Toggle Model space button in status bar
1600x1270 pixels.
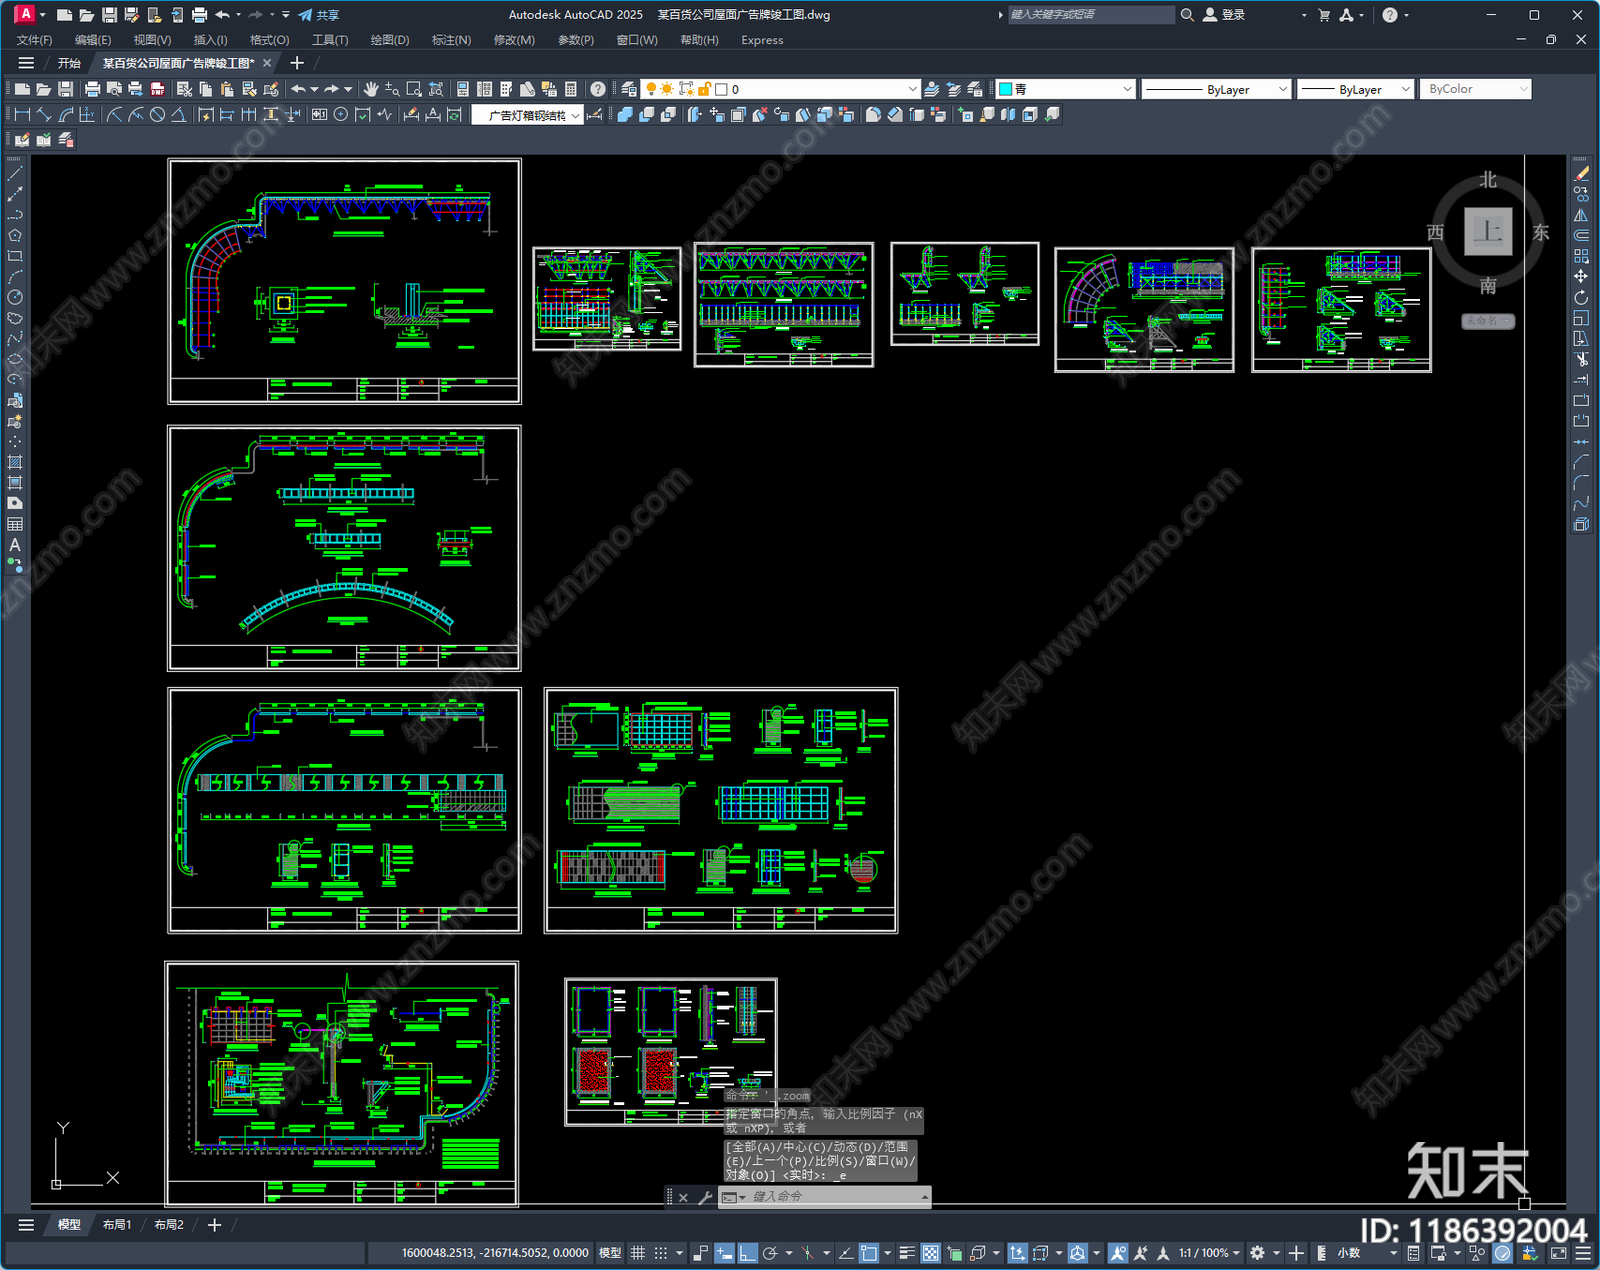[x=609, y=1253]
